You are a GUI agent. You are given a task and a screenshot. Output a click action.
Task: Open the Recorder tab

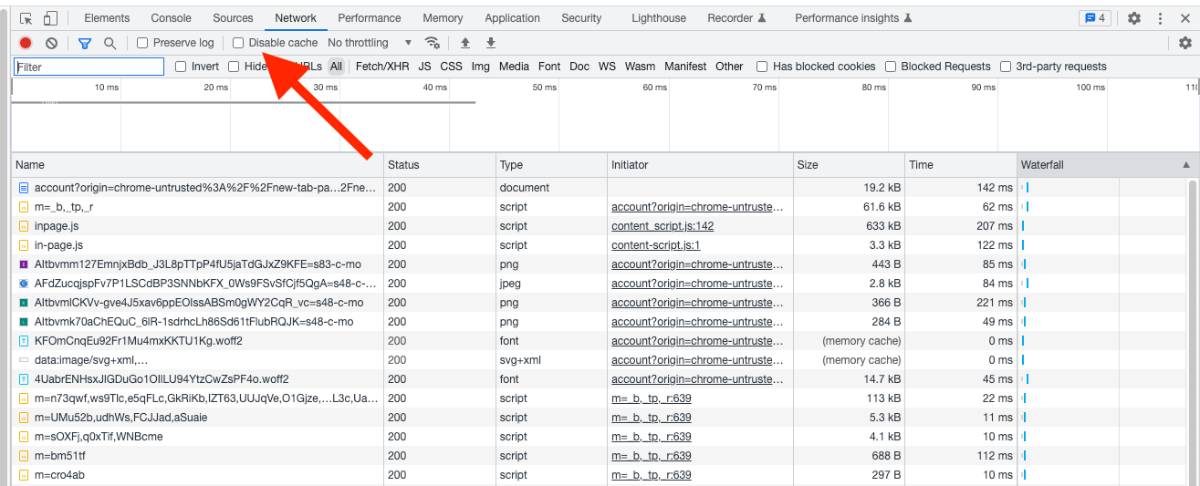[736, 18]
